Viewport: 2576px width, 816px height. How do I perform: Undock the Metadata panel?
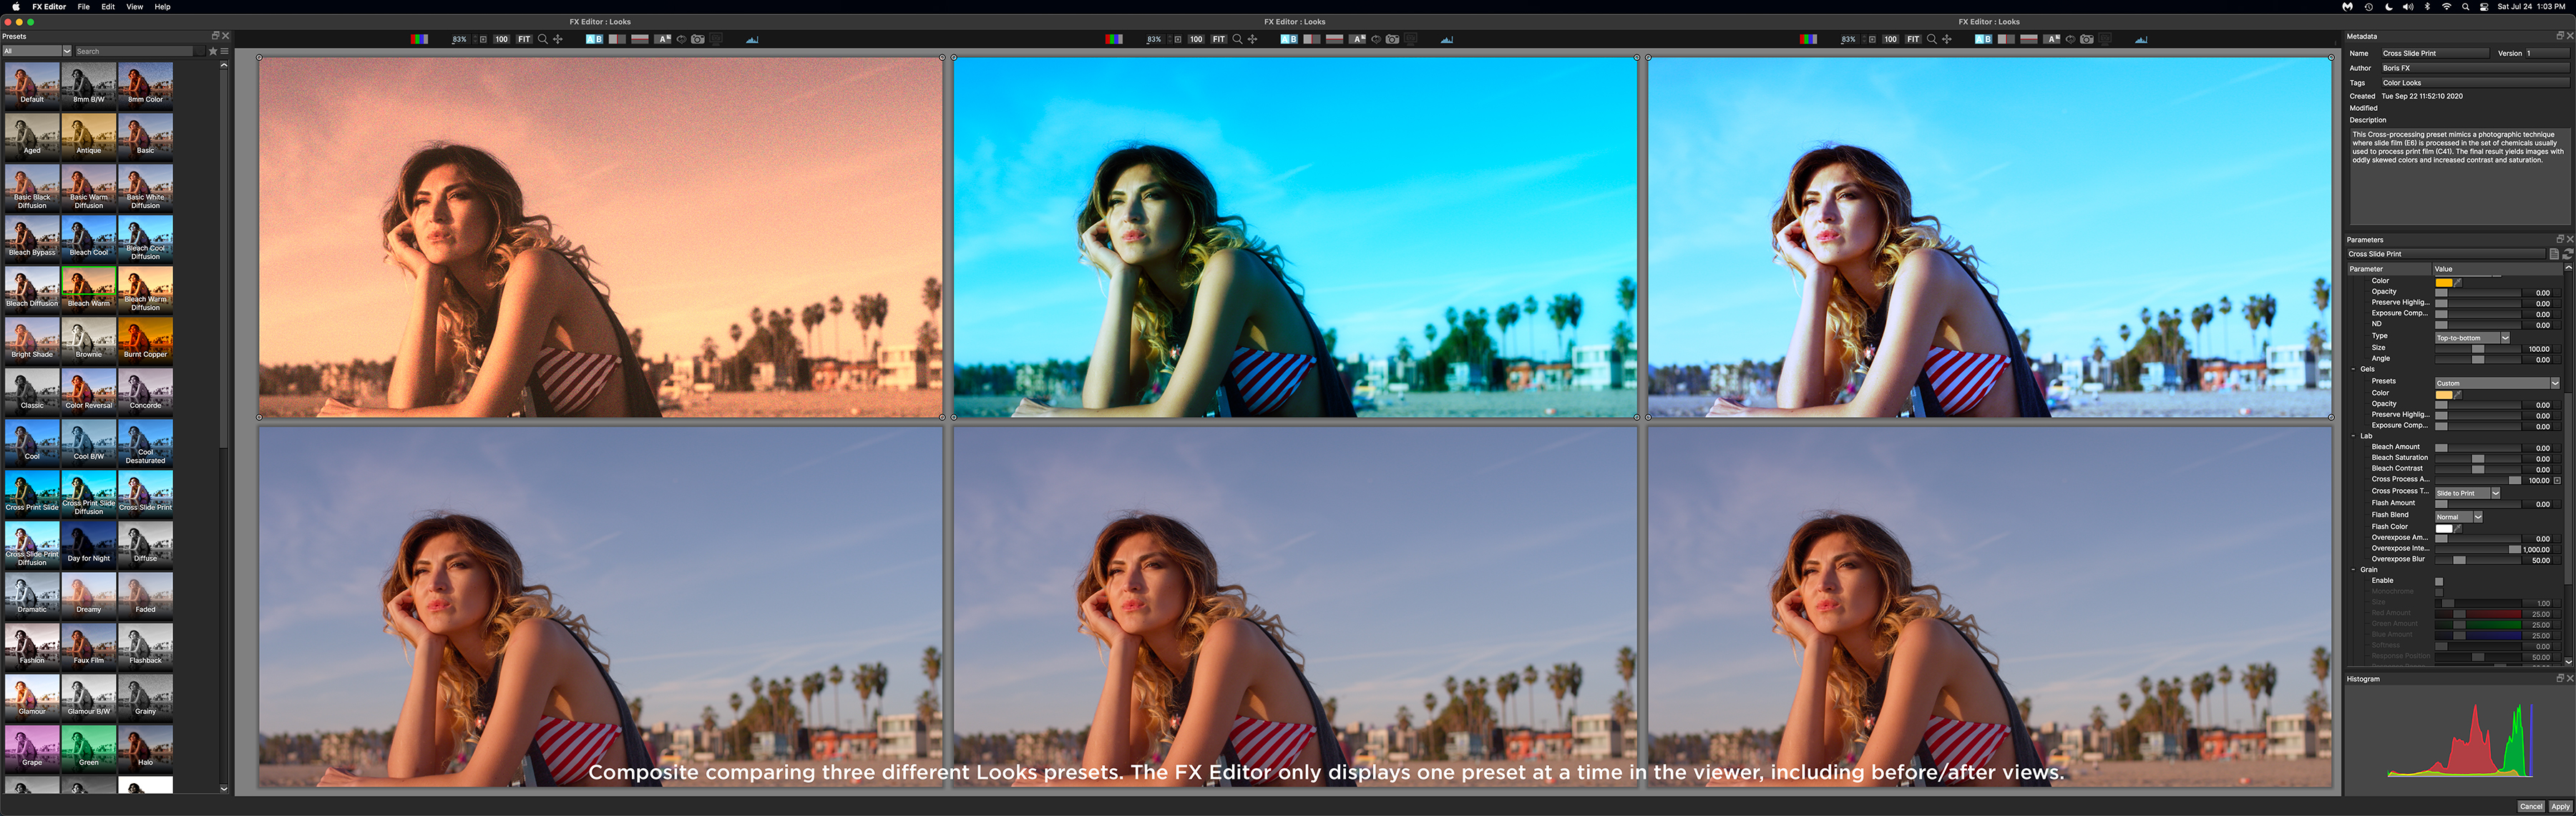(x=2560, y=35)
